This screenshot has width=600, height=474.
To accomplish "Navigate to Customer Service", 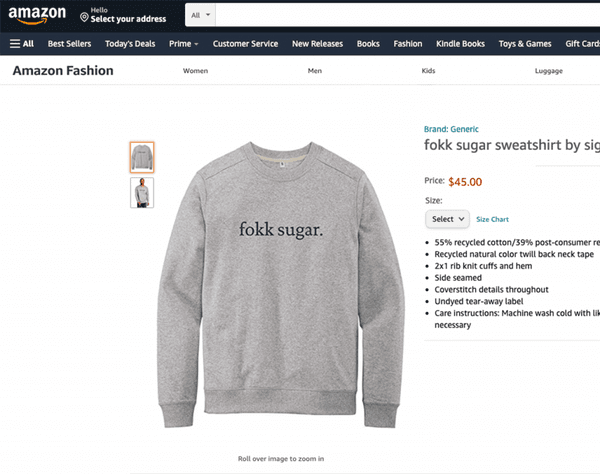I will point(245,44).
